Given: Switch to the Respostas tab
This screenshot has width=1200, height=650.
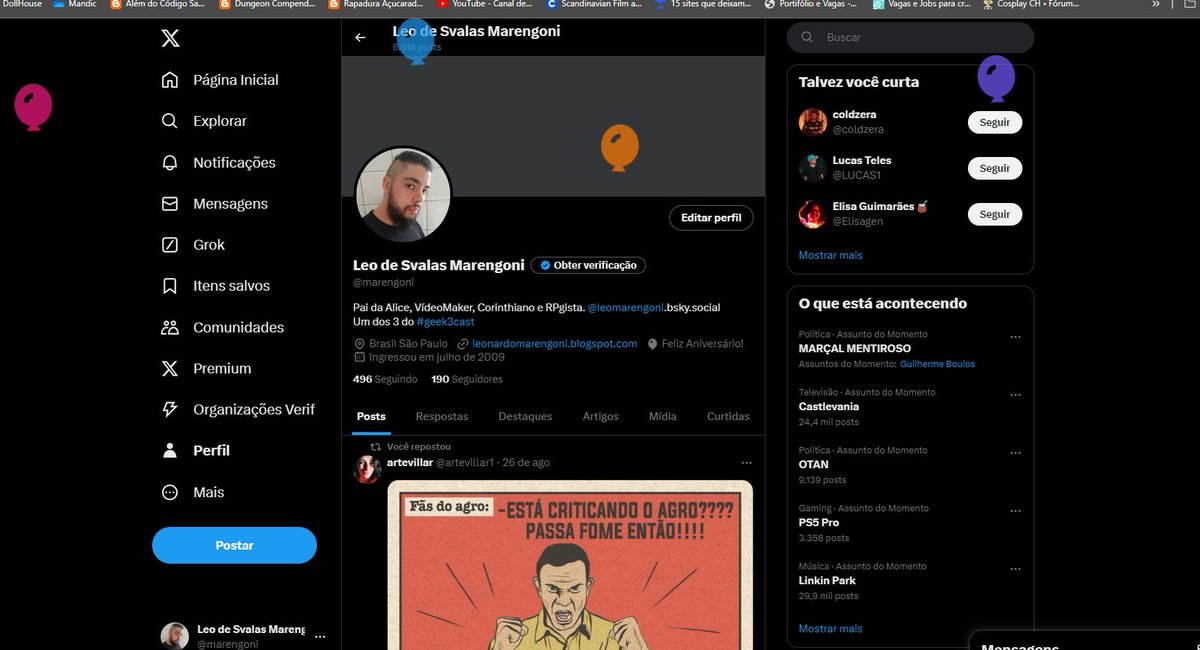Looking at the screenshot, I should [442, 416].
